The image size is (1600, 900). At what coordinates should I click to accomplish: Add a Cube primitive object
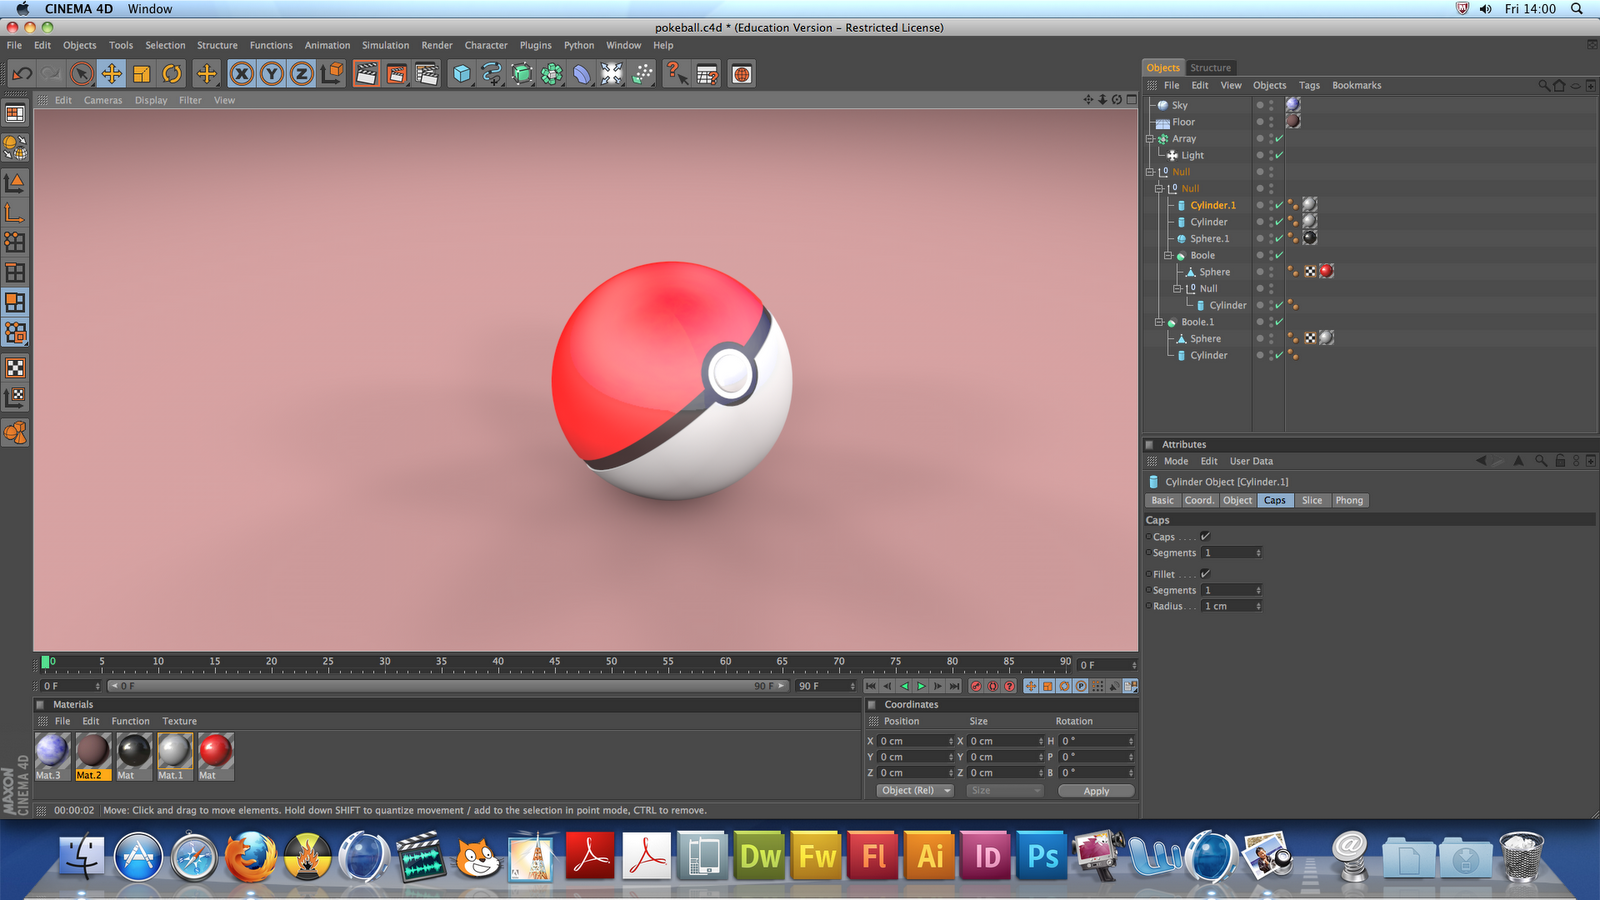tap(461, 74)
